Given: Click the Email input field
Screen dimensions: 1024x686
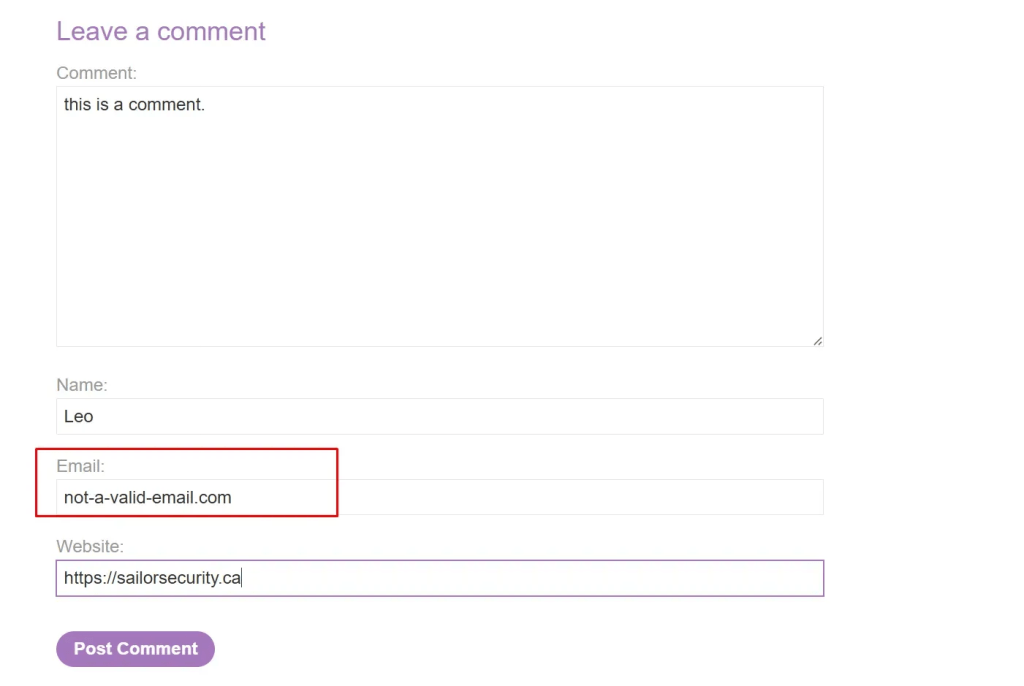Looking at the screenshot, I should [439, 497].
